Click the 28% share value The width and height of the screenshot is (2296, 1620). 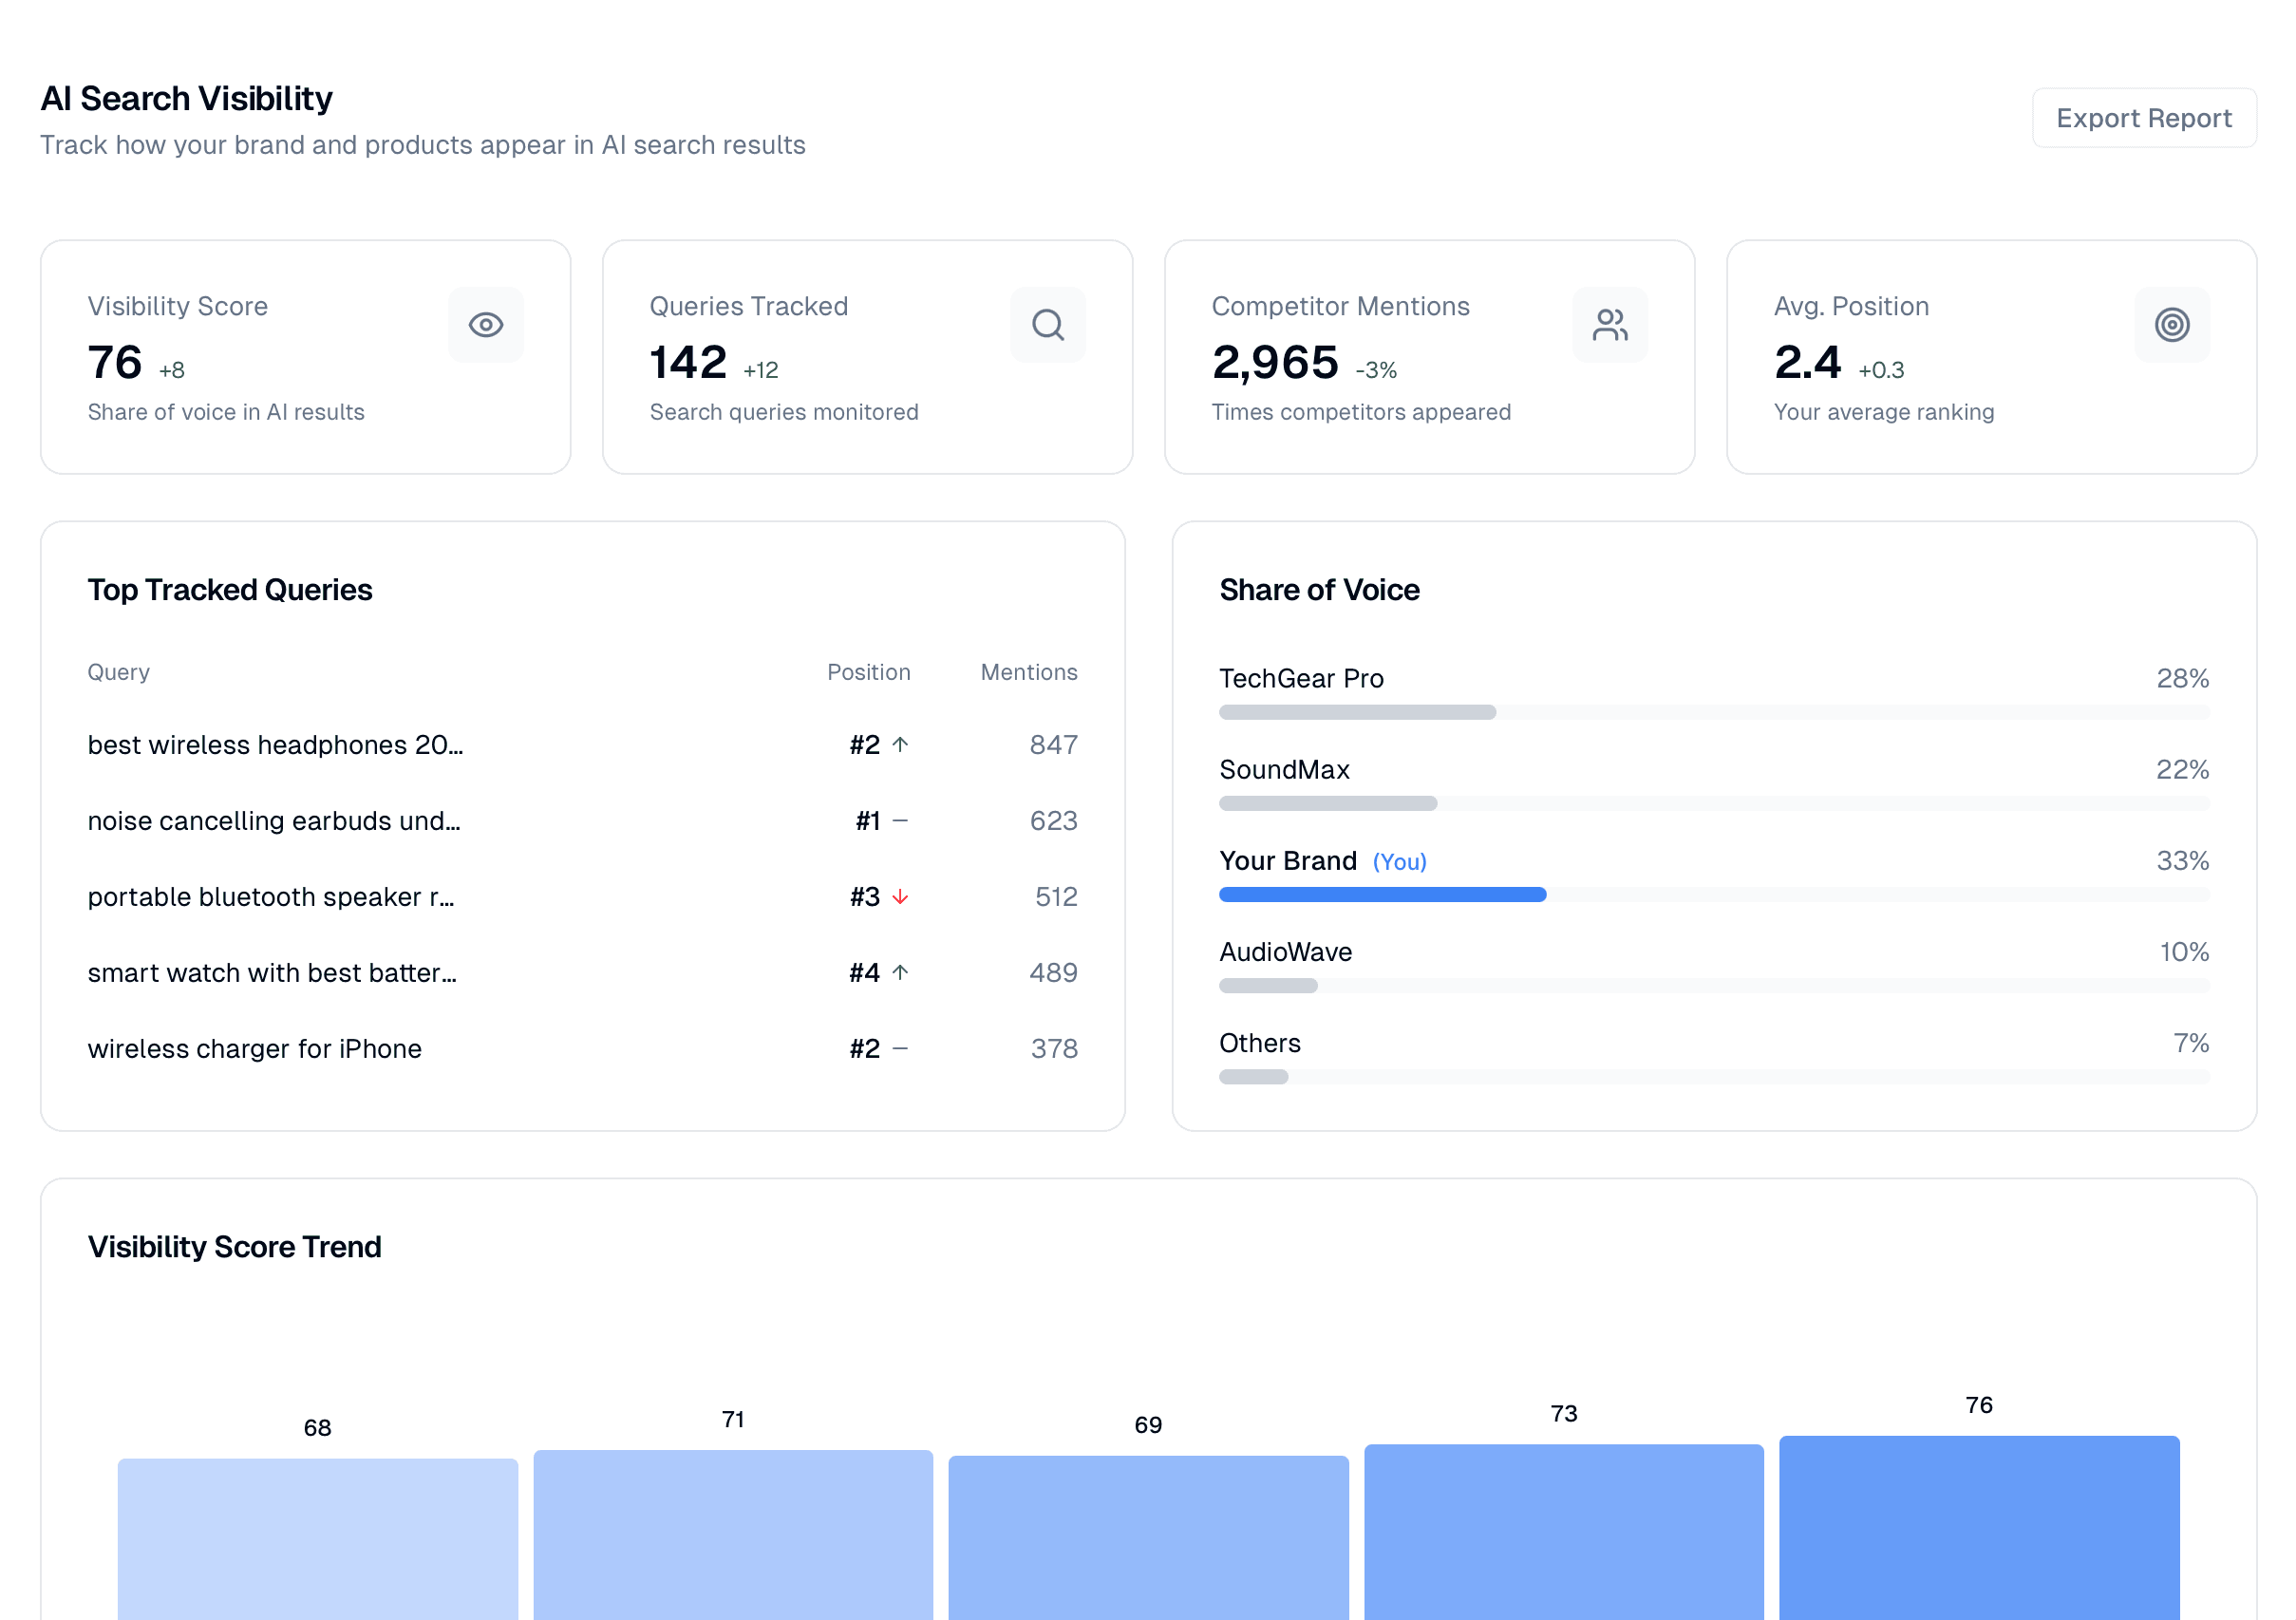[x=2183, y=679]
